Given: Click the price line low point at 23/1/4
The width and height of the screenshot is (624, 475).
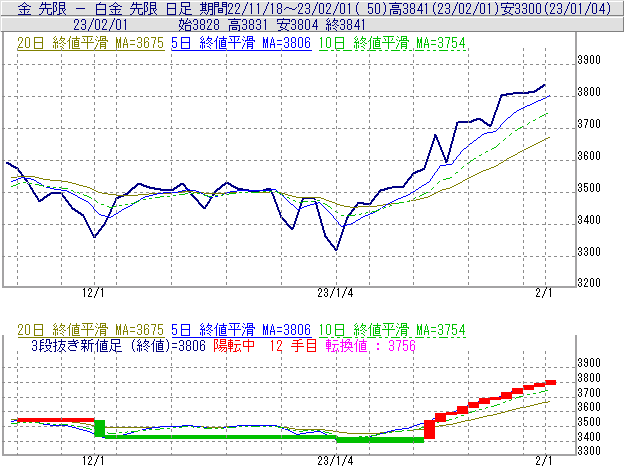Looking at the screenshot, I should pyautogui.click(x=336, y=249).
